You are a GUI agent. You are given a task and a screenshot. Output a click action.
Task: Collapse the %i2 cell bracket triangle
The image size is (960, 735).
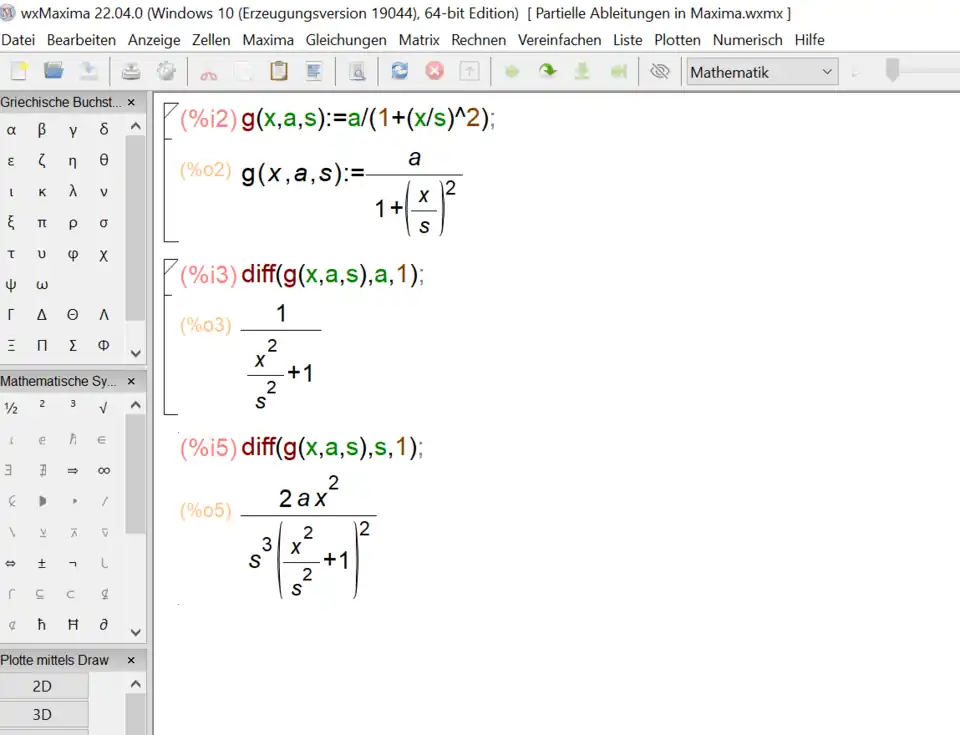[x=169, y=110]
